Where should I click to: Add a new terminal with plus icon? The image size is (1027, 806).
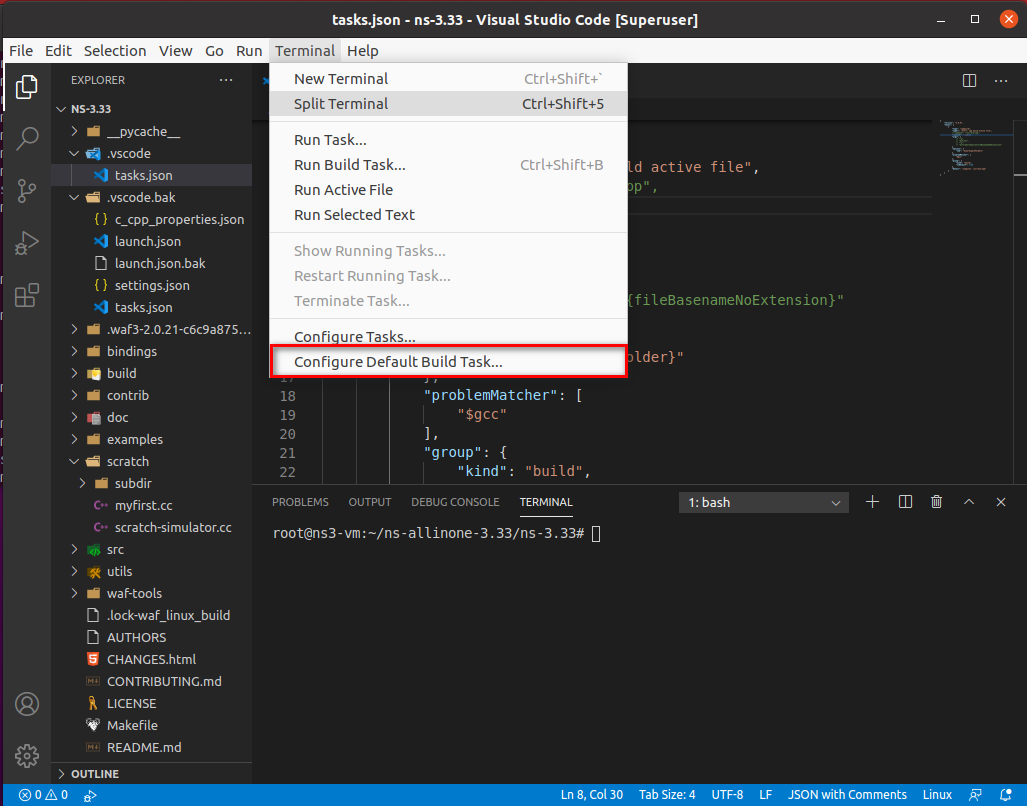pos(872,502)
